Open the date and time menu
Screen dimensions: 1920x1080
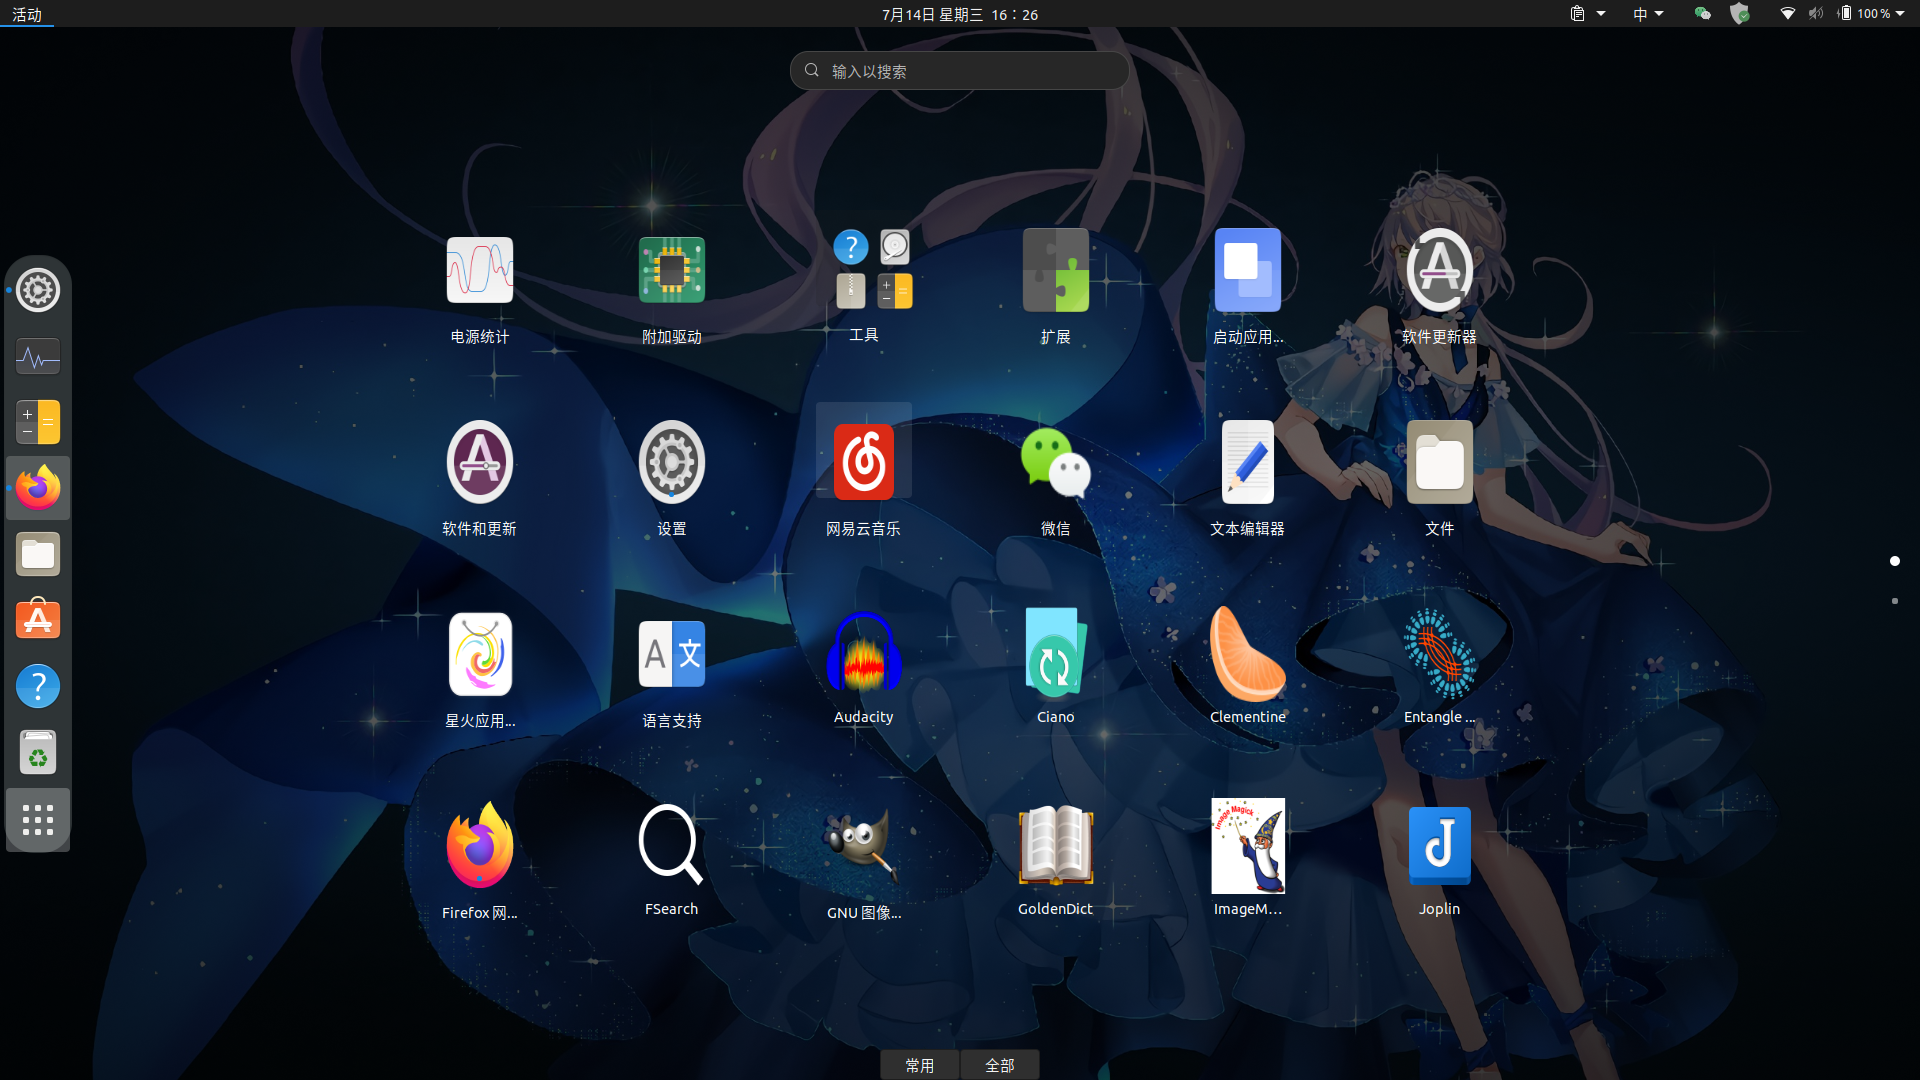pyautogui.click(x=960, y=14)
